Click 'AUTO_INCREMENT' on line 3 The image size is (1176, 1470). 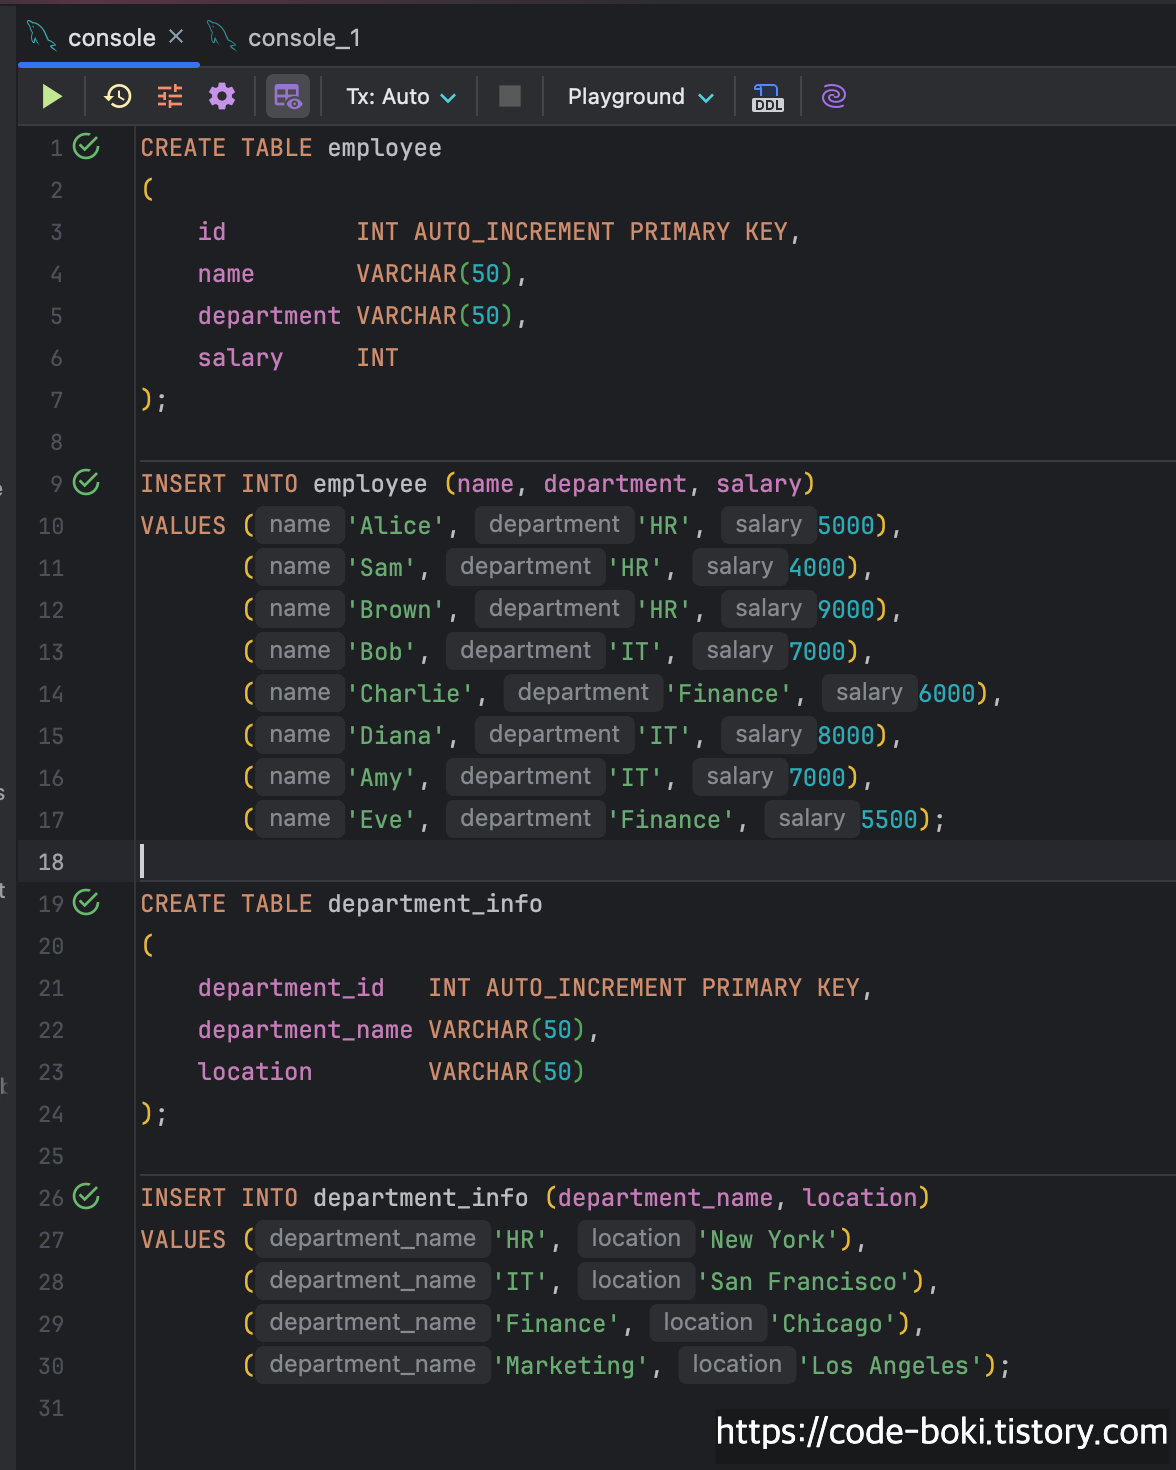pyautogui.click(x=514, y=232)
